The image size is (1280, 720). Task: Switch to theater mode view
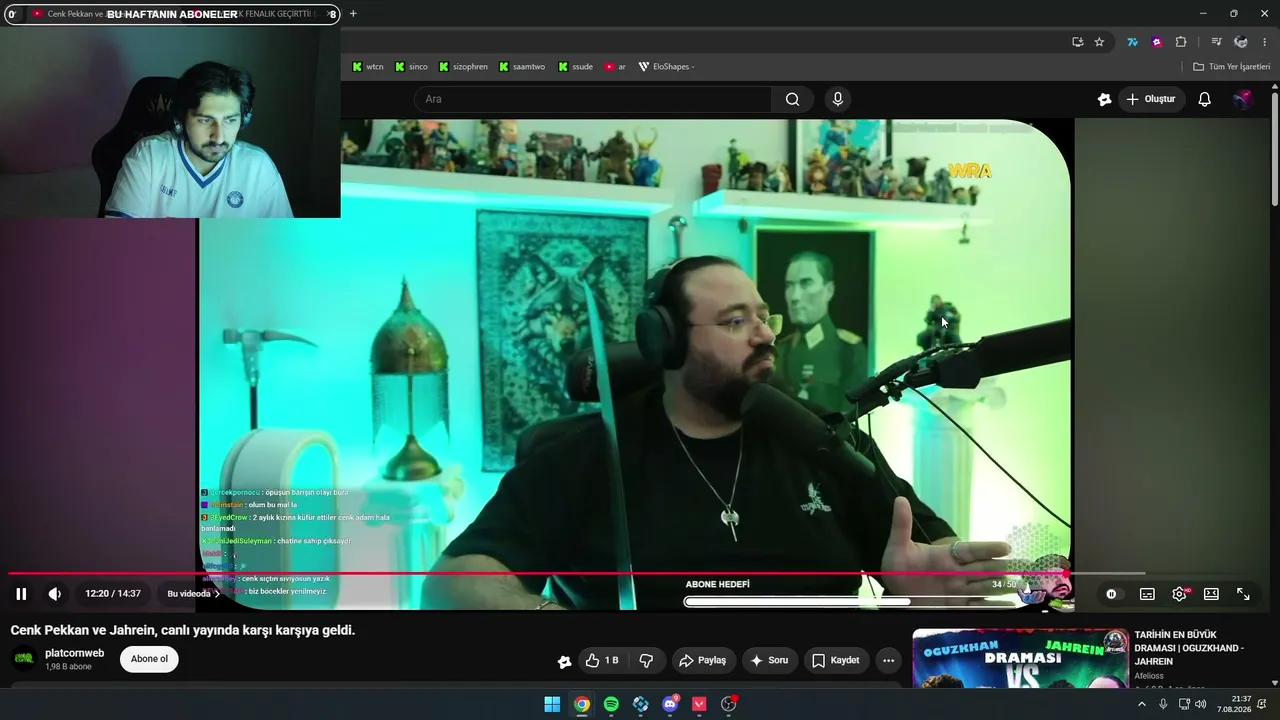coord(1211,594)
